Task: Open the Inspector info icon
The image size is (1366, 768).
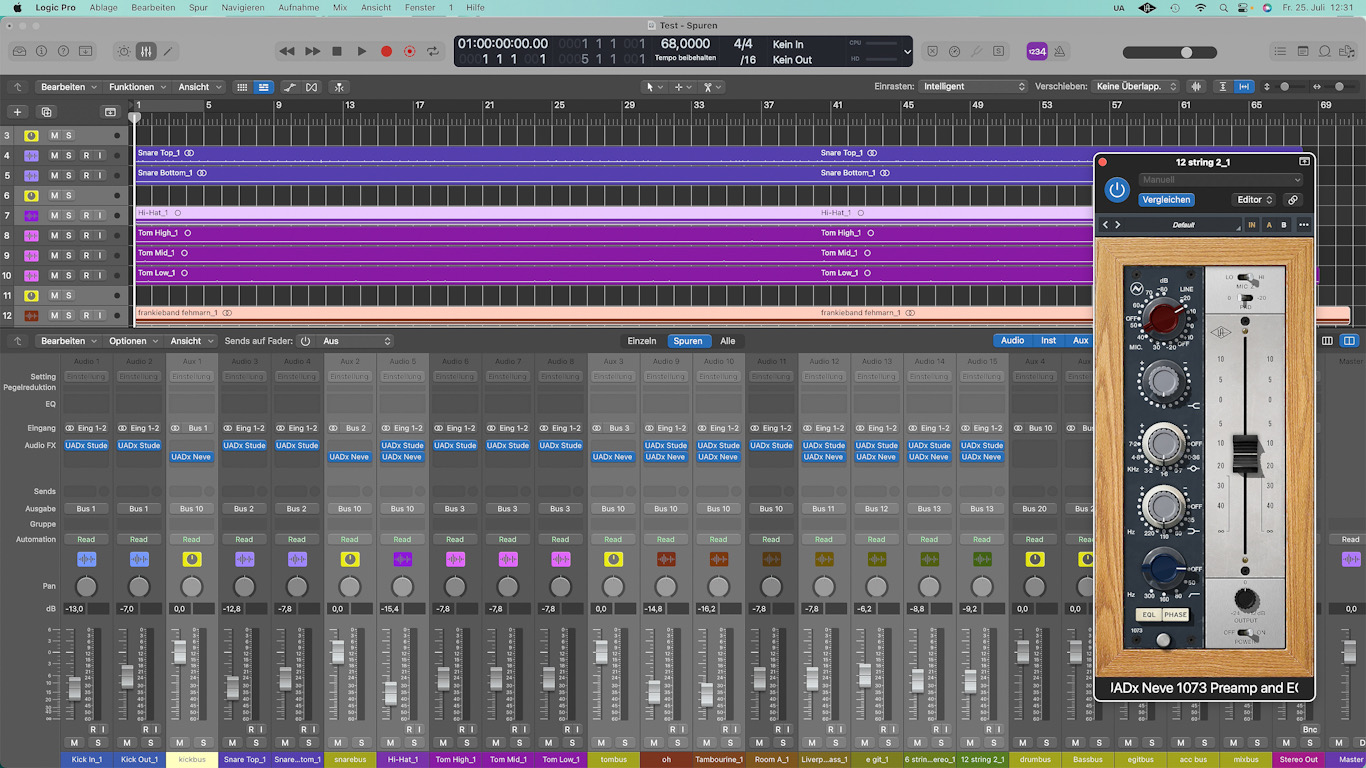Action: [42, 51]
